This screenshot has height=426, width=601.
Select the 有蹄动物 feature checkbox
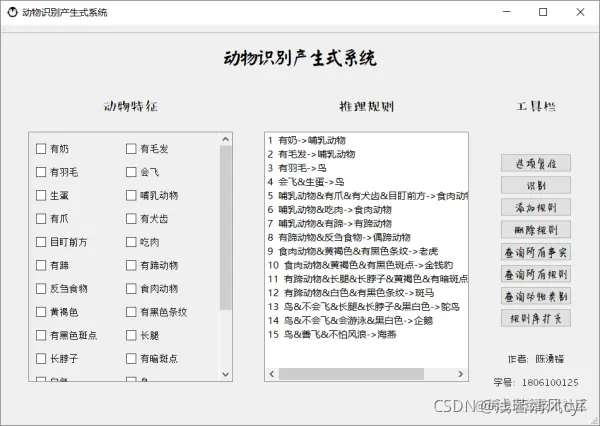131,265
